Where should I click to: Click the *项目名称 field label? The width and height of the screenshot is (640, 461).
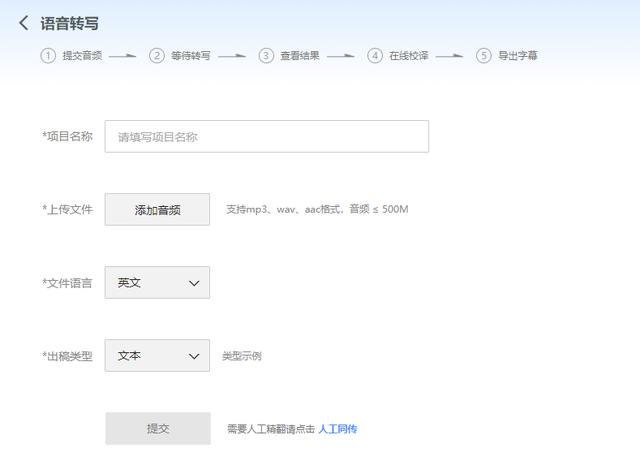click(x=68, y=136)
